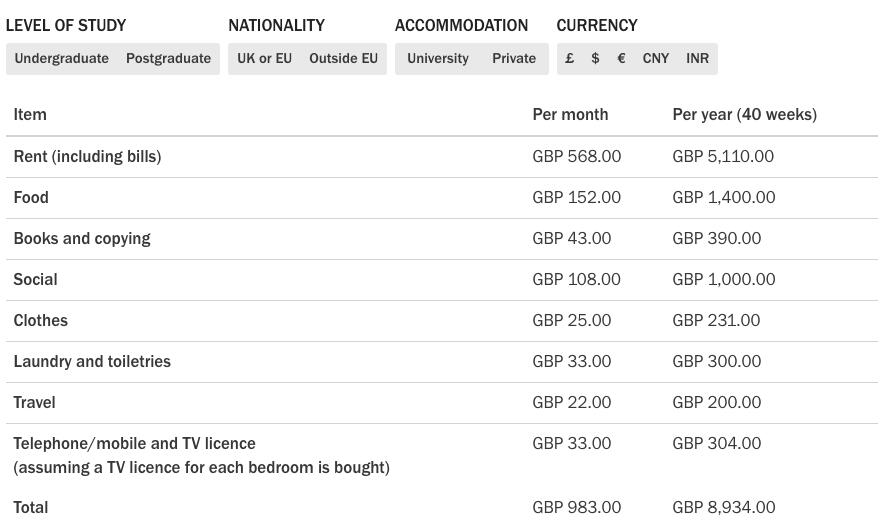Click the Rent (including bills) row label
This screenshot has height=527, width=884.
[x=87, y=157]
